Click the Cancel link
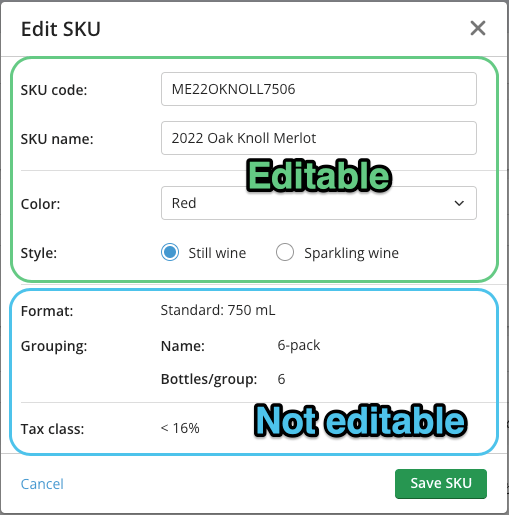This screenshot has width=509, height=515. click(42, 484)
